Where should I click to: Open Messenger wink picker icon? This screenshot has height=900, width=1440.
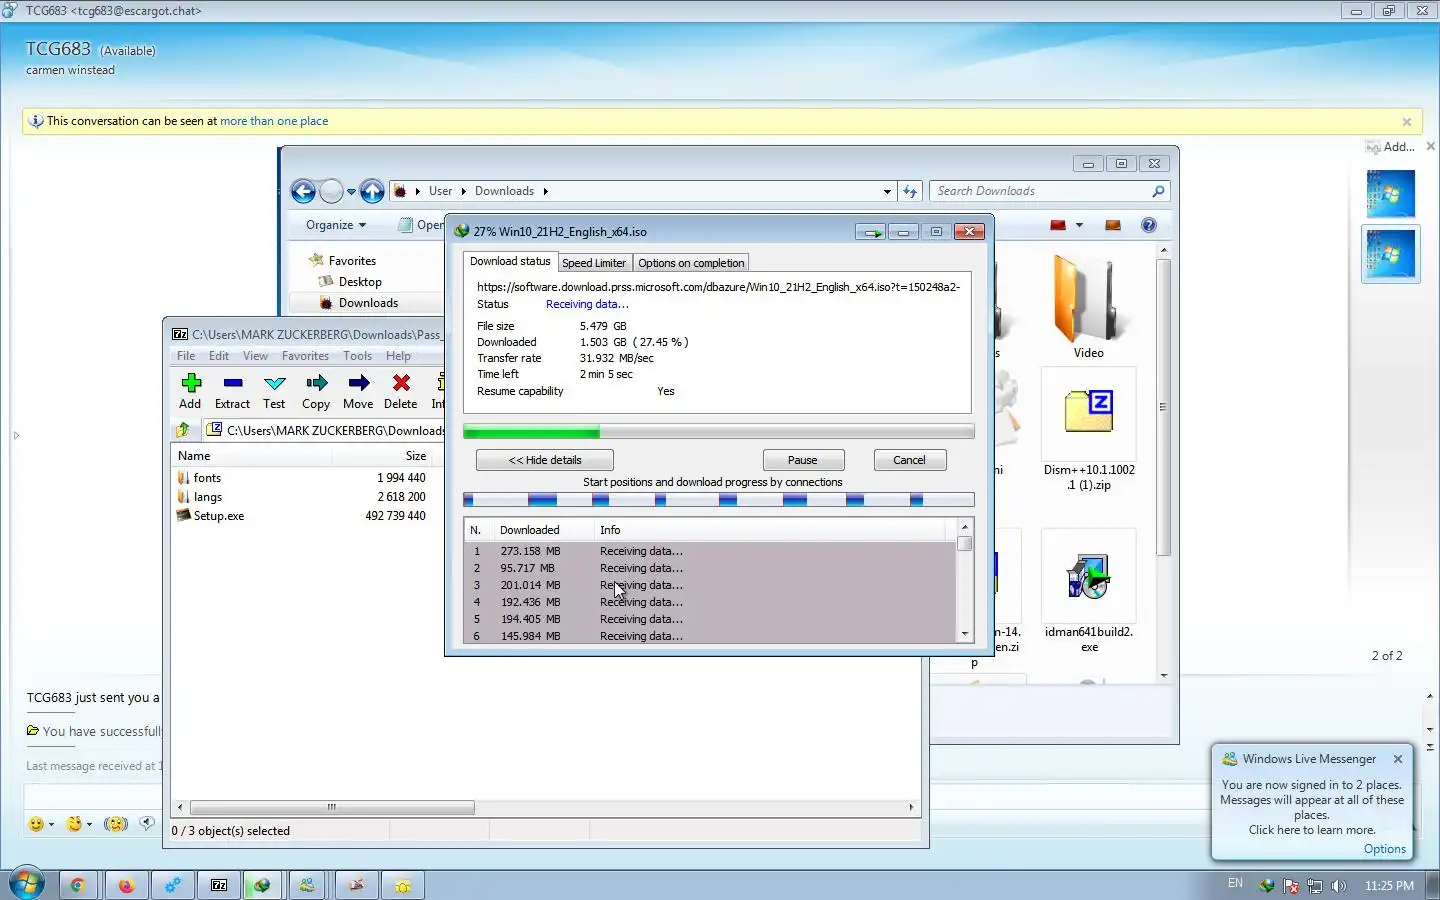click(74, 824)
